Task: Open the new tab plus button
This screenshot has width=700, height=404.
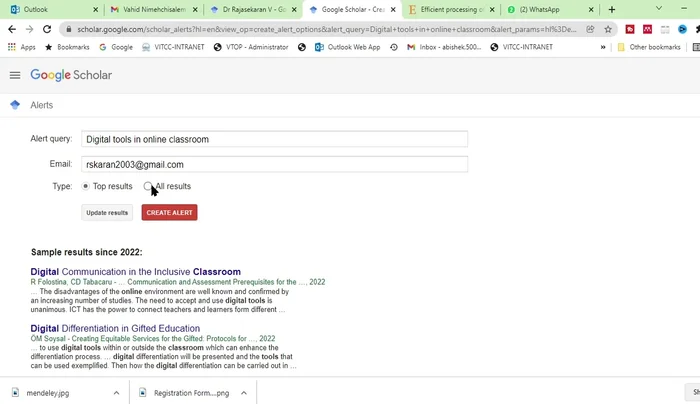Action: [612, 9]
